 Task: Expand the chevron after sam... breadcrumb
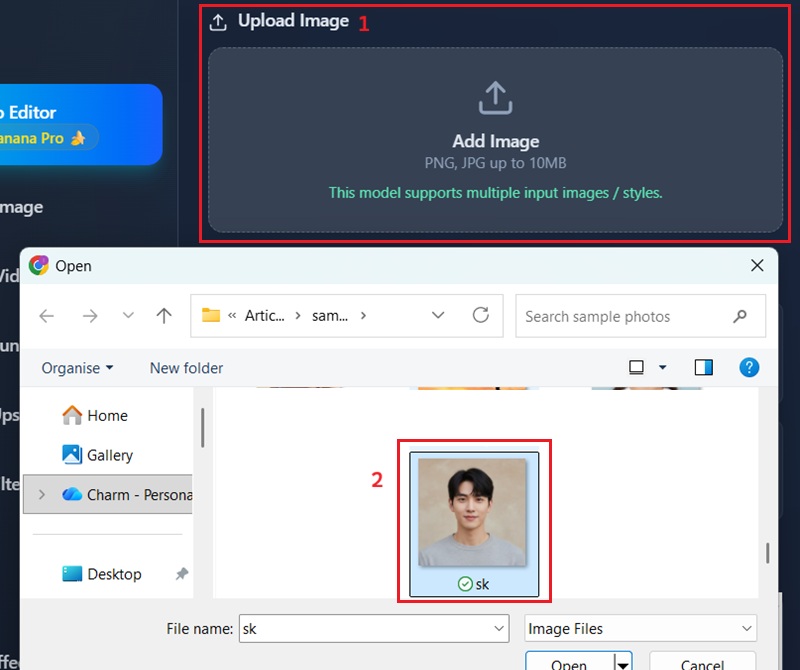click(363, 316)
